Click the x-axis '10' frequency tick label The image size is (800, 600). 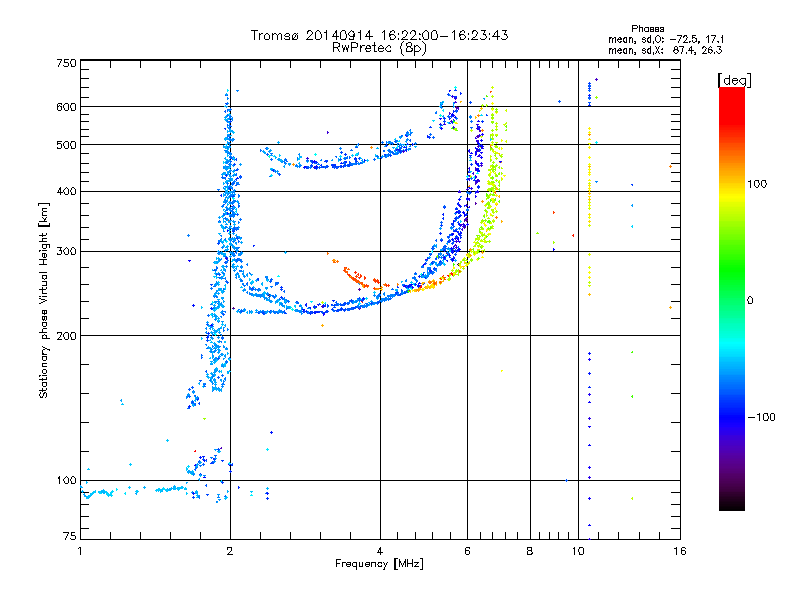578,551
